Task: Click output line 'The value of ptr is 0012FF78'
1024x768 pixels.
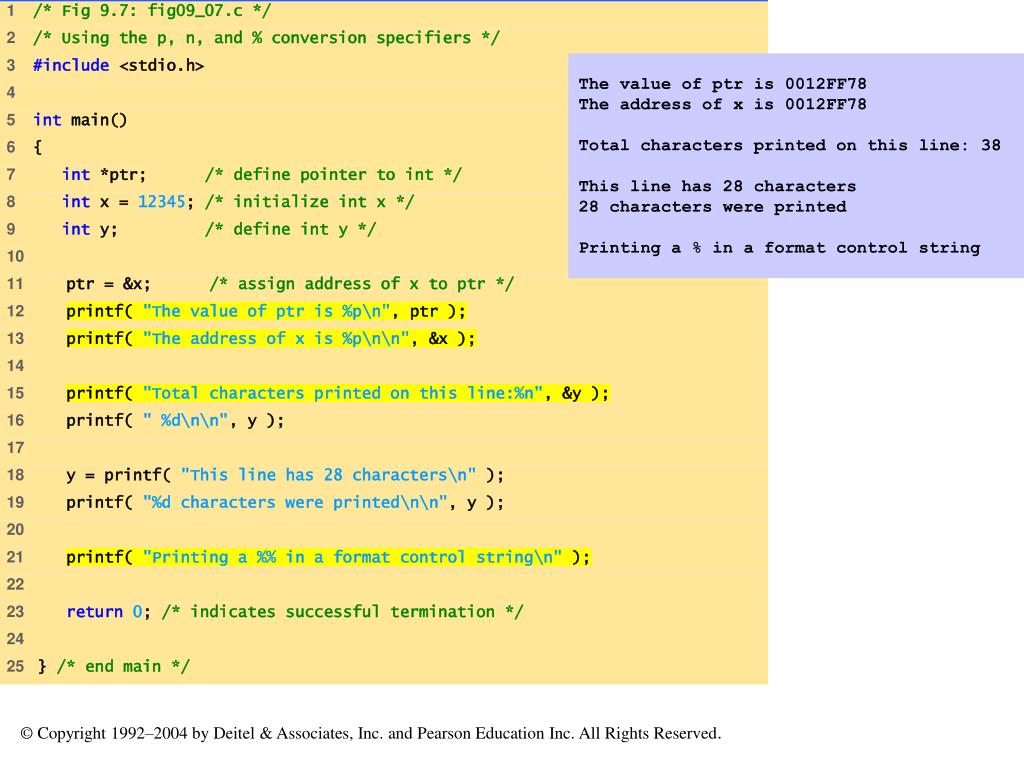Action: 722,84
